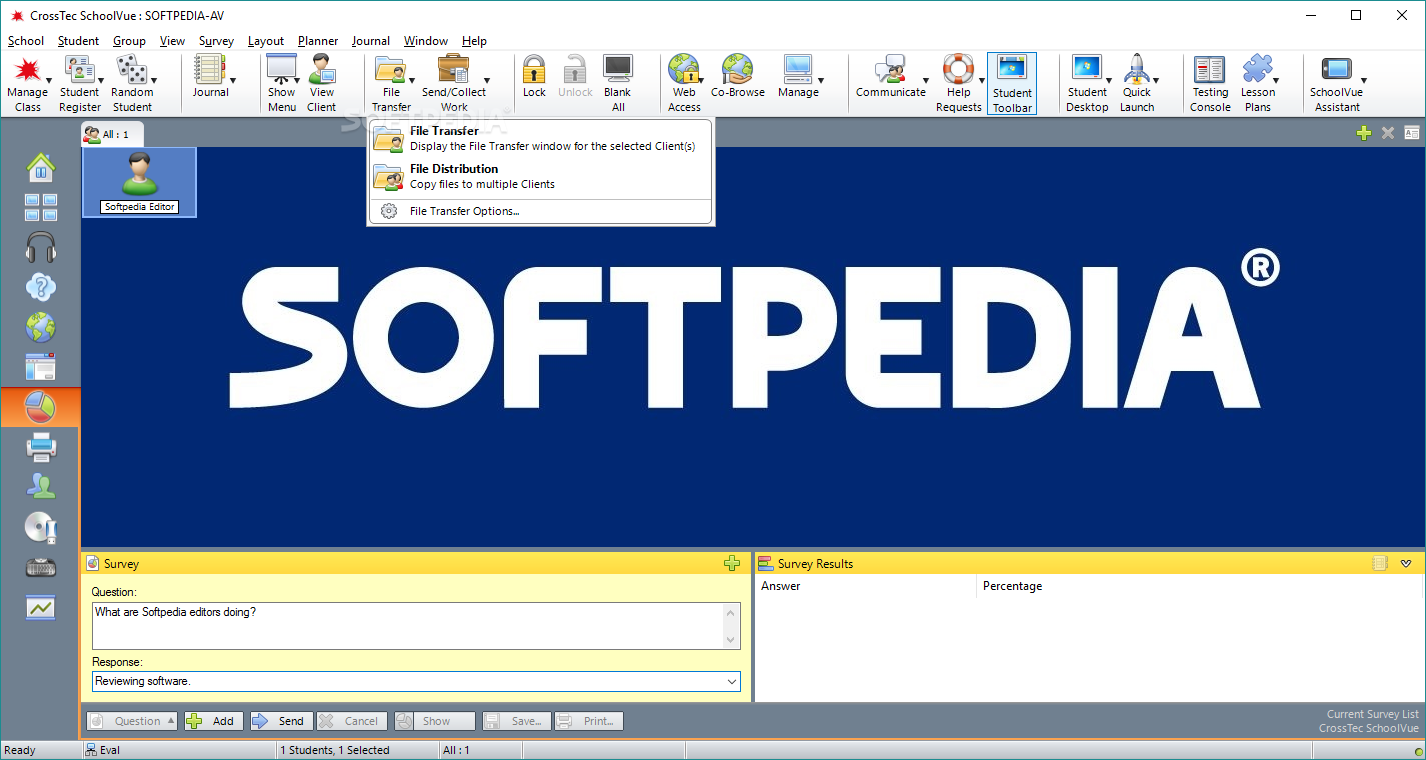Screen dimensions: 1426x760
Task: Click the Show Menu presentation icon
Action: tap(281, 70)
